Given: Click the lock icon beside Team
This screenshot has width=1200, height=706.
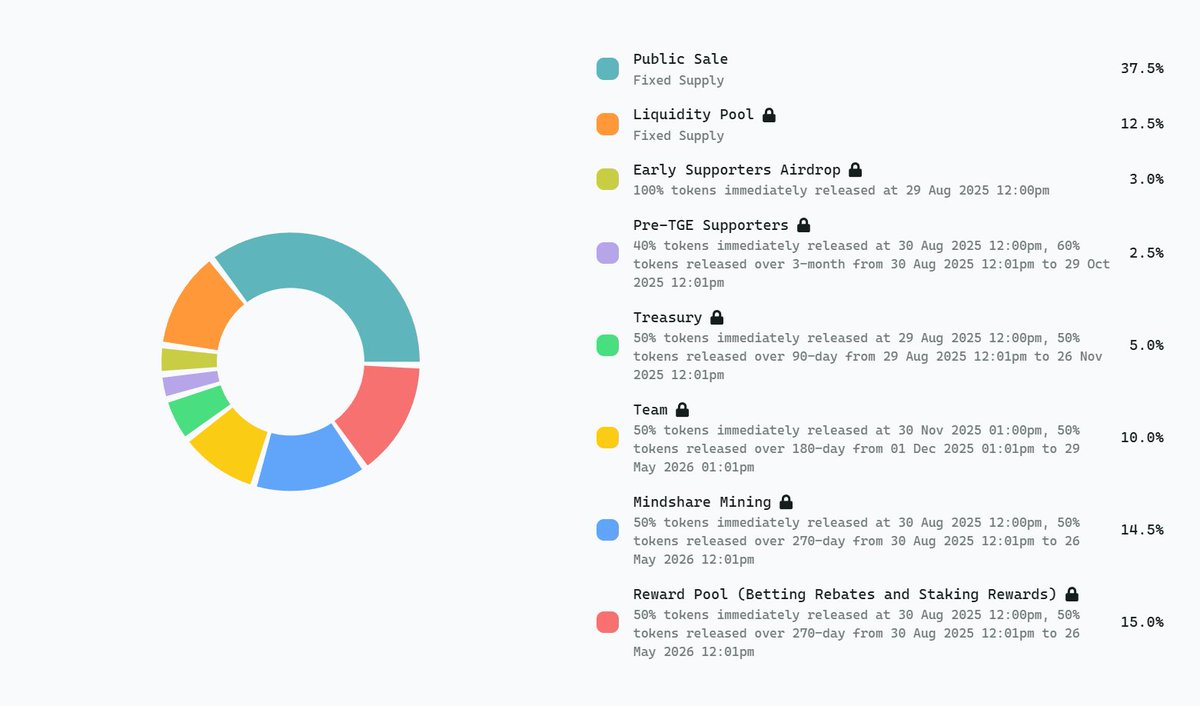Looking at the screenshot, I should pos(682,410).
